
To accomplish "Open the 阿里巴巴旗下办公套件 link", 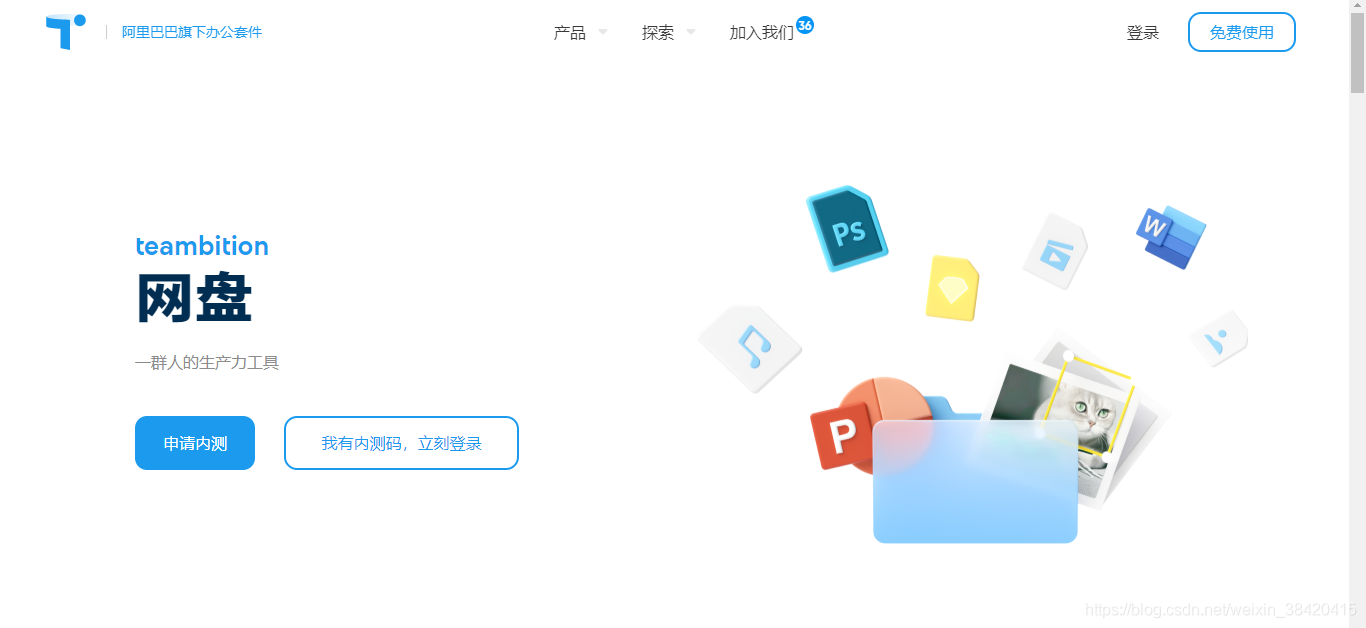I will pyautogui.click(x=192, y=32).
